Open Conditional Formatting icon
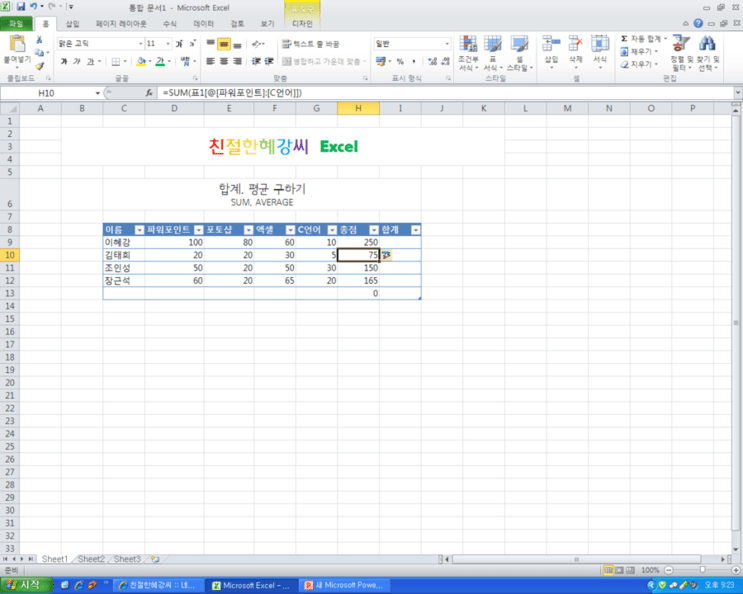The image size is (743, 594). (468, 44)
